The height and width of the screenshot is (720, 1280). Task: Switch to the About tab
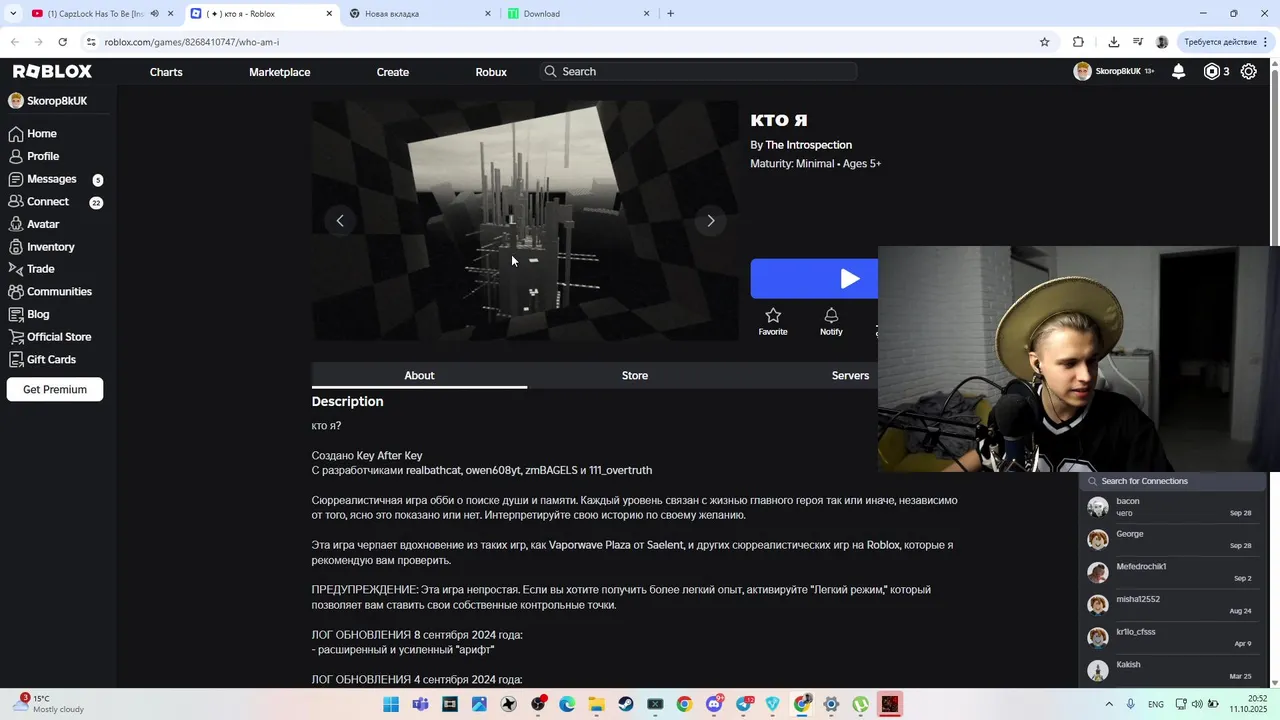419,375
